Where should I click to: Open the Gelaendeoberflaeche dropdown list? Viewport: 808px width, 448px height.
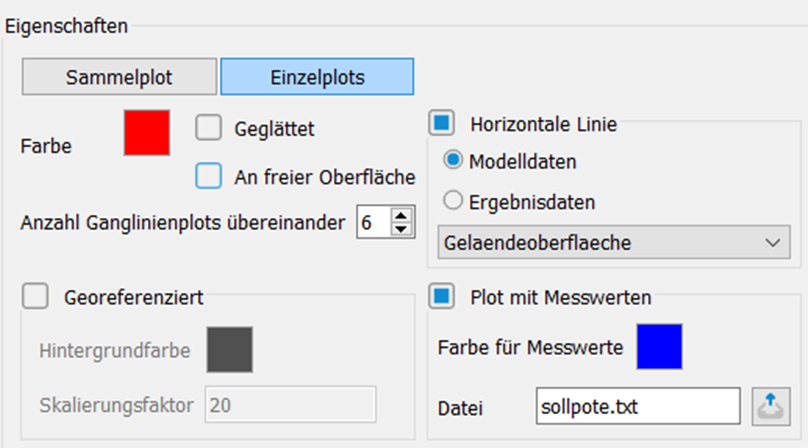point(614,242)
